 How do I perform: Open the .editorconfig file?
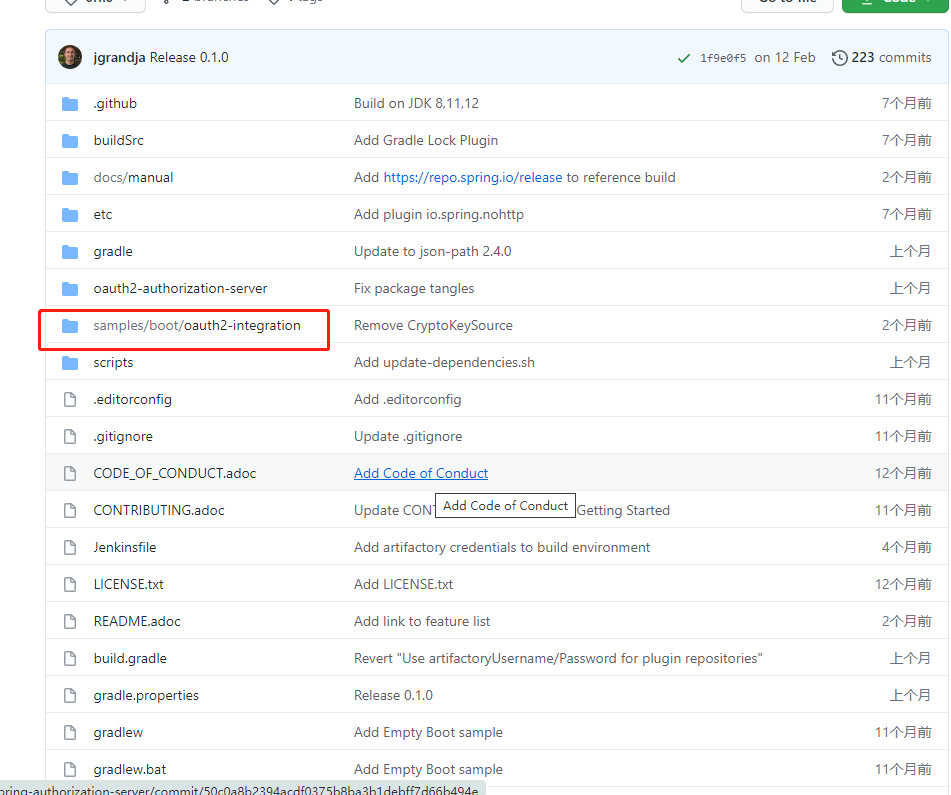click(132, 400)
